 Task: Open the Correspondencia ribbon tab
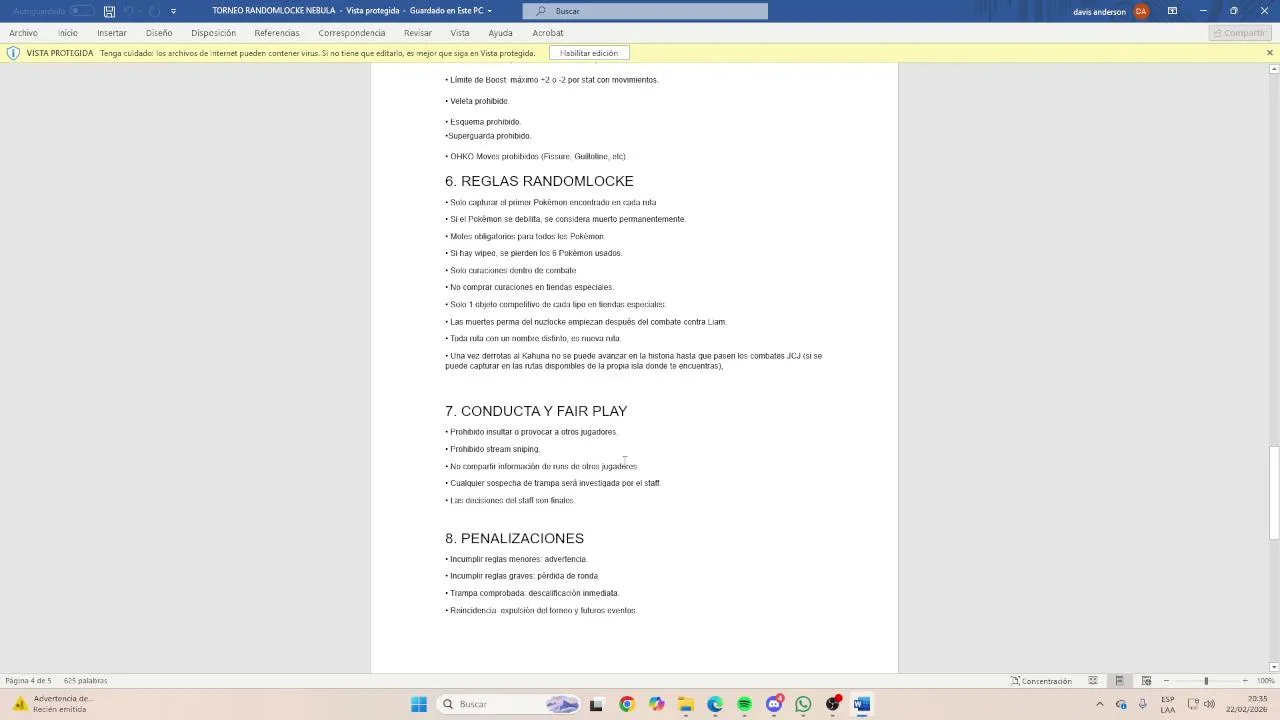(352, 33)
